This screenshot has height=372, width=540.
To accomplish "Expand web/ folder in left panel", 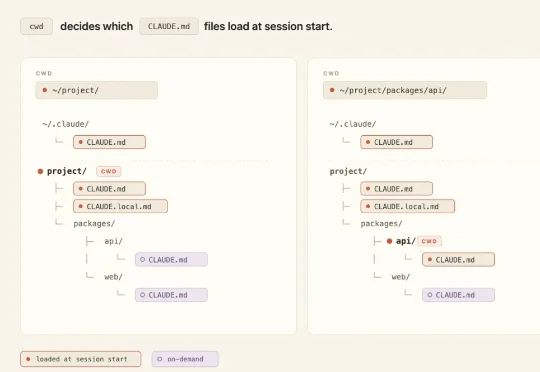I will (113, 277).
